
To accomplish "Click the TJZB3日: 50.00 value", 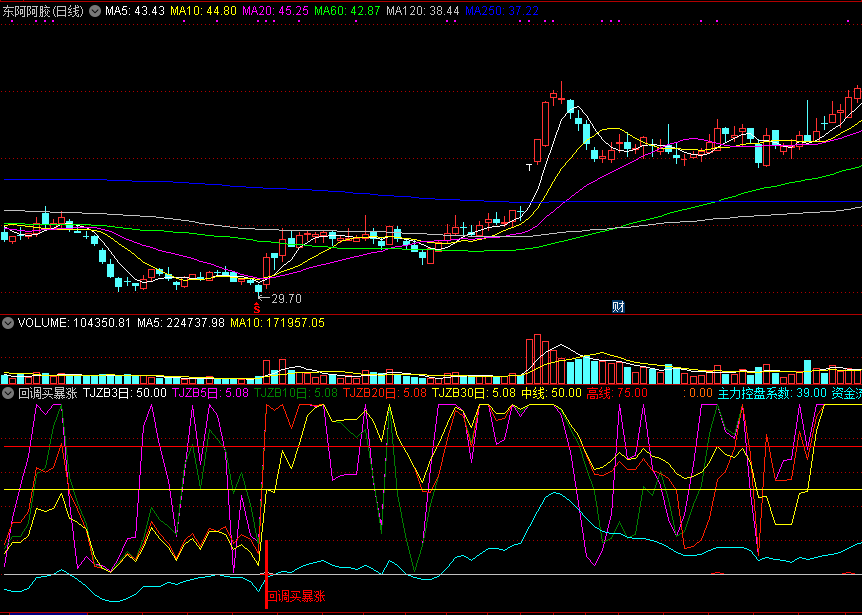I will pos(125,393).
